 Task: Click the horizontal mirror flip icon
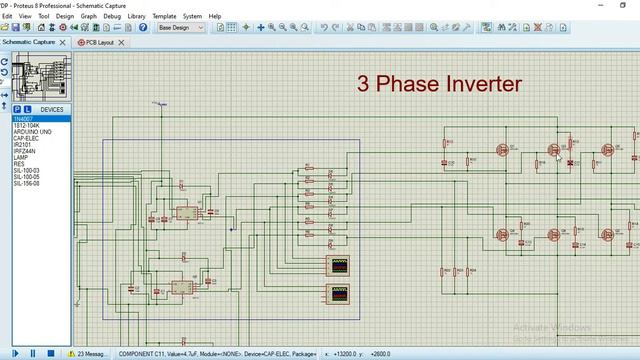tap(4, 95)
